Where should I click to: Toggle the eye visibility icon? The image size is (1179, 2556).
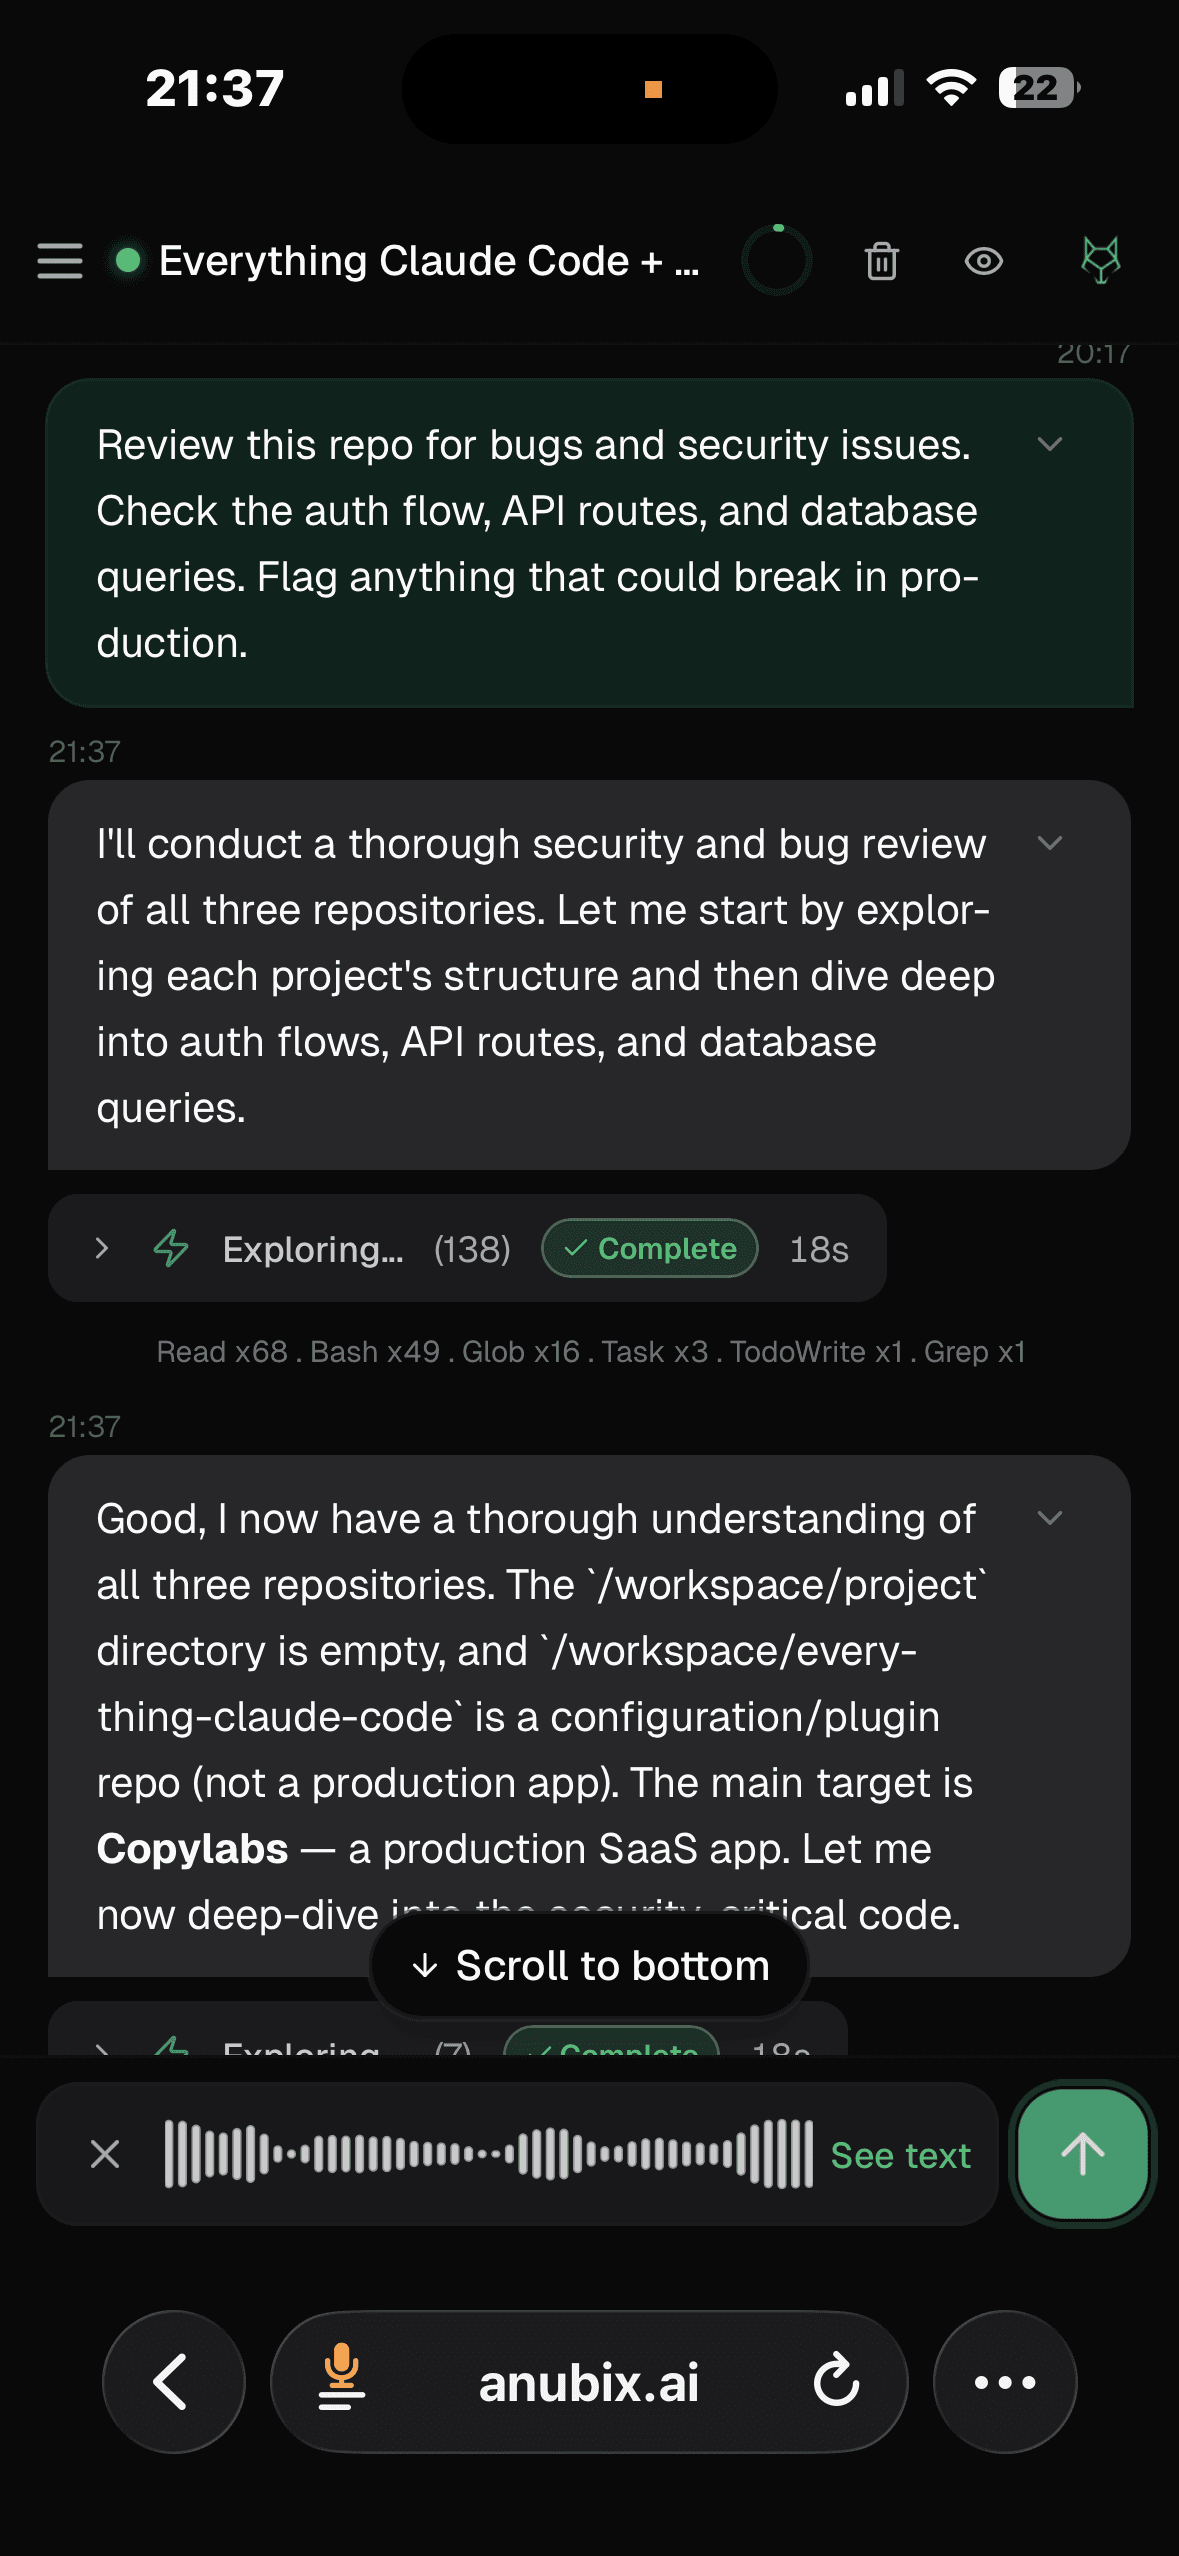click(x=984, y=261)
